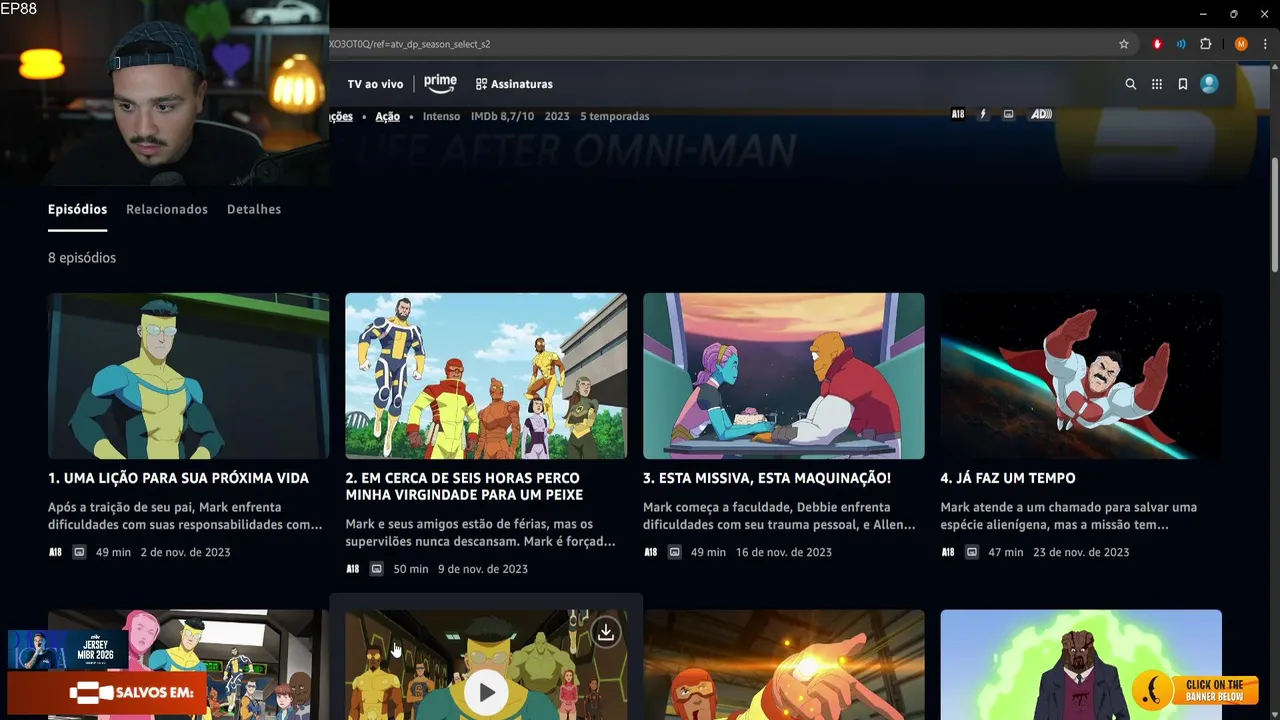Click subtitles icon under episode 2

[376, 569]
